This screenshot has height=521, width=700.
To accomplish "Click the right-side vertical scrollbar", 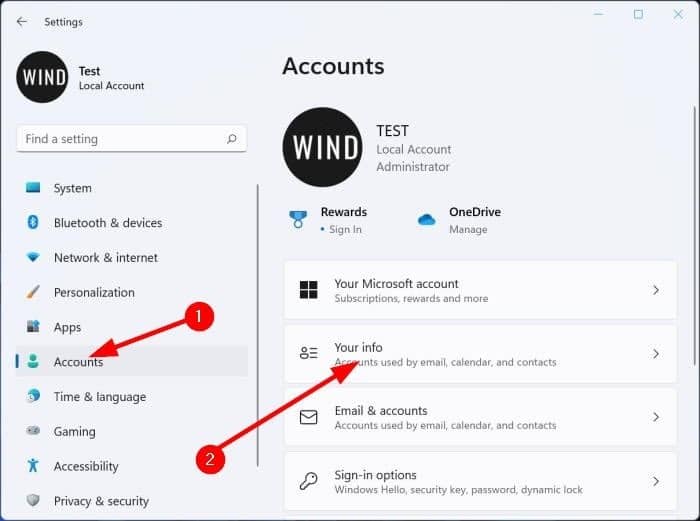I will 695,235.
